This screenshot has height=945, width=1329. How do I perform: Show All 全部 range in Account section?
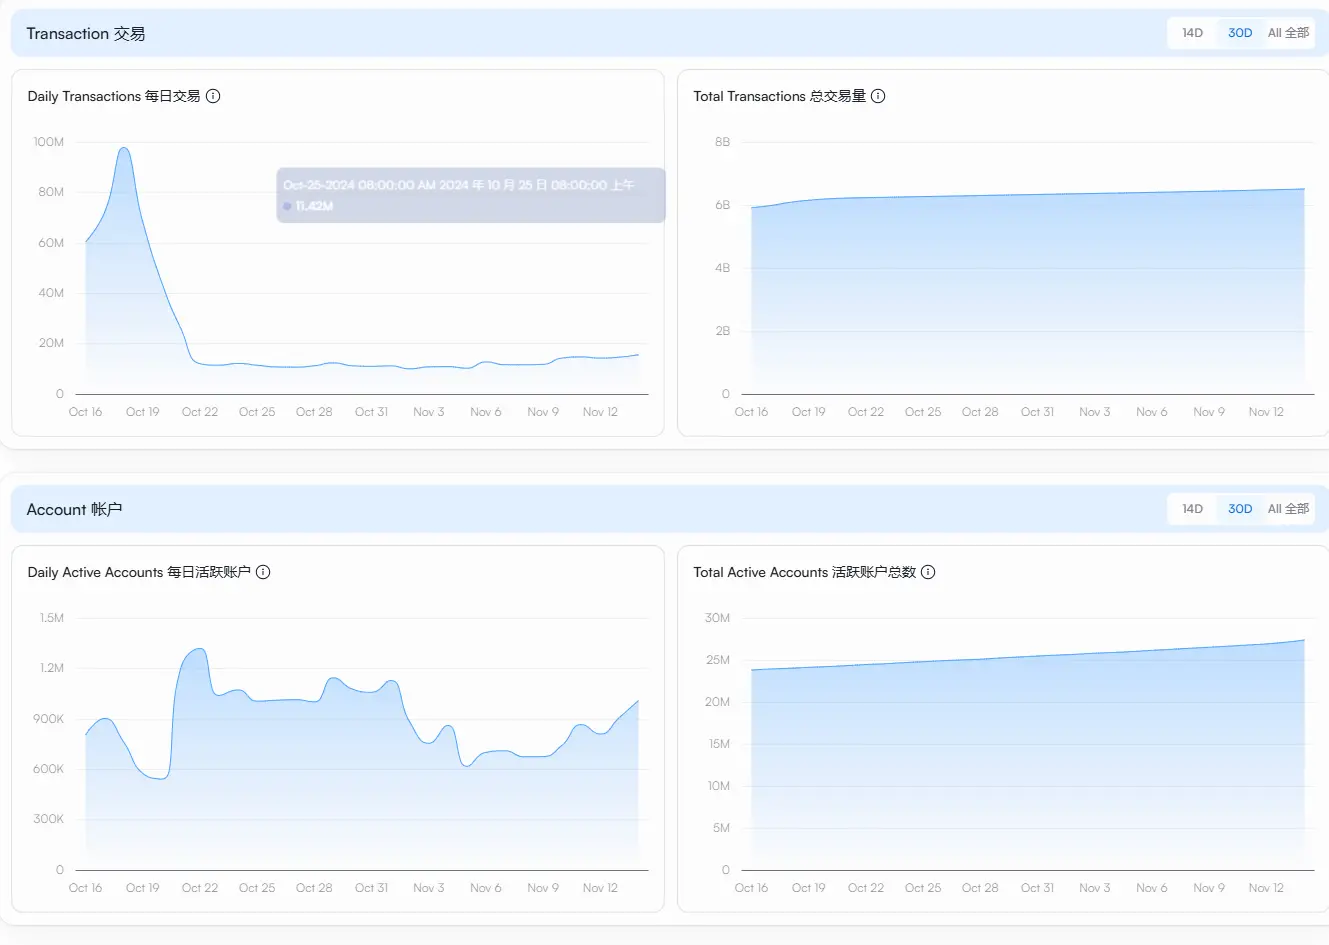point(1288,509)
